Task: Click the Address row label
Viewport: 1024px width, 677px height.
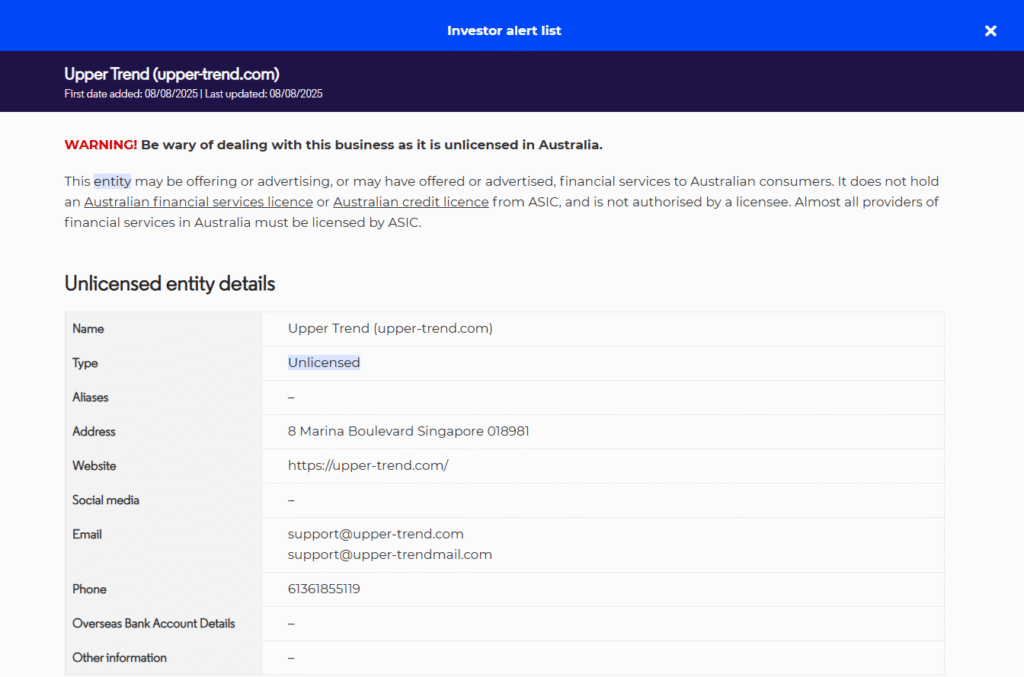Action: (x=93, y=432)
